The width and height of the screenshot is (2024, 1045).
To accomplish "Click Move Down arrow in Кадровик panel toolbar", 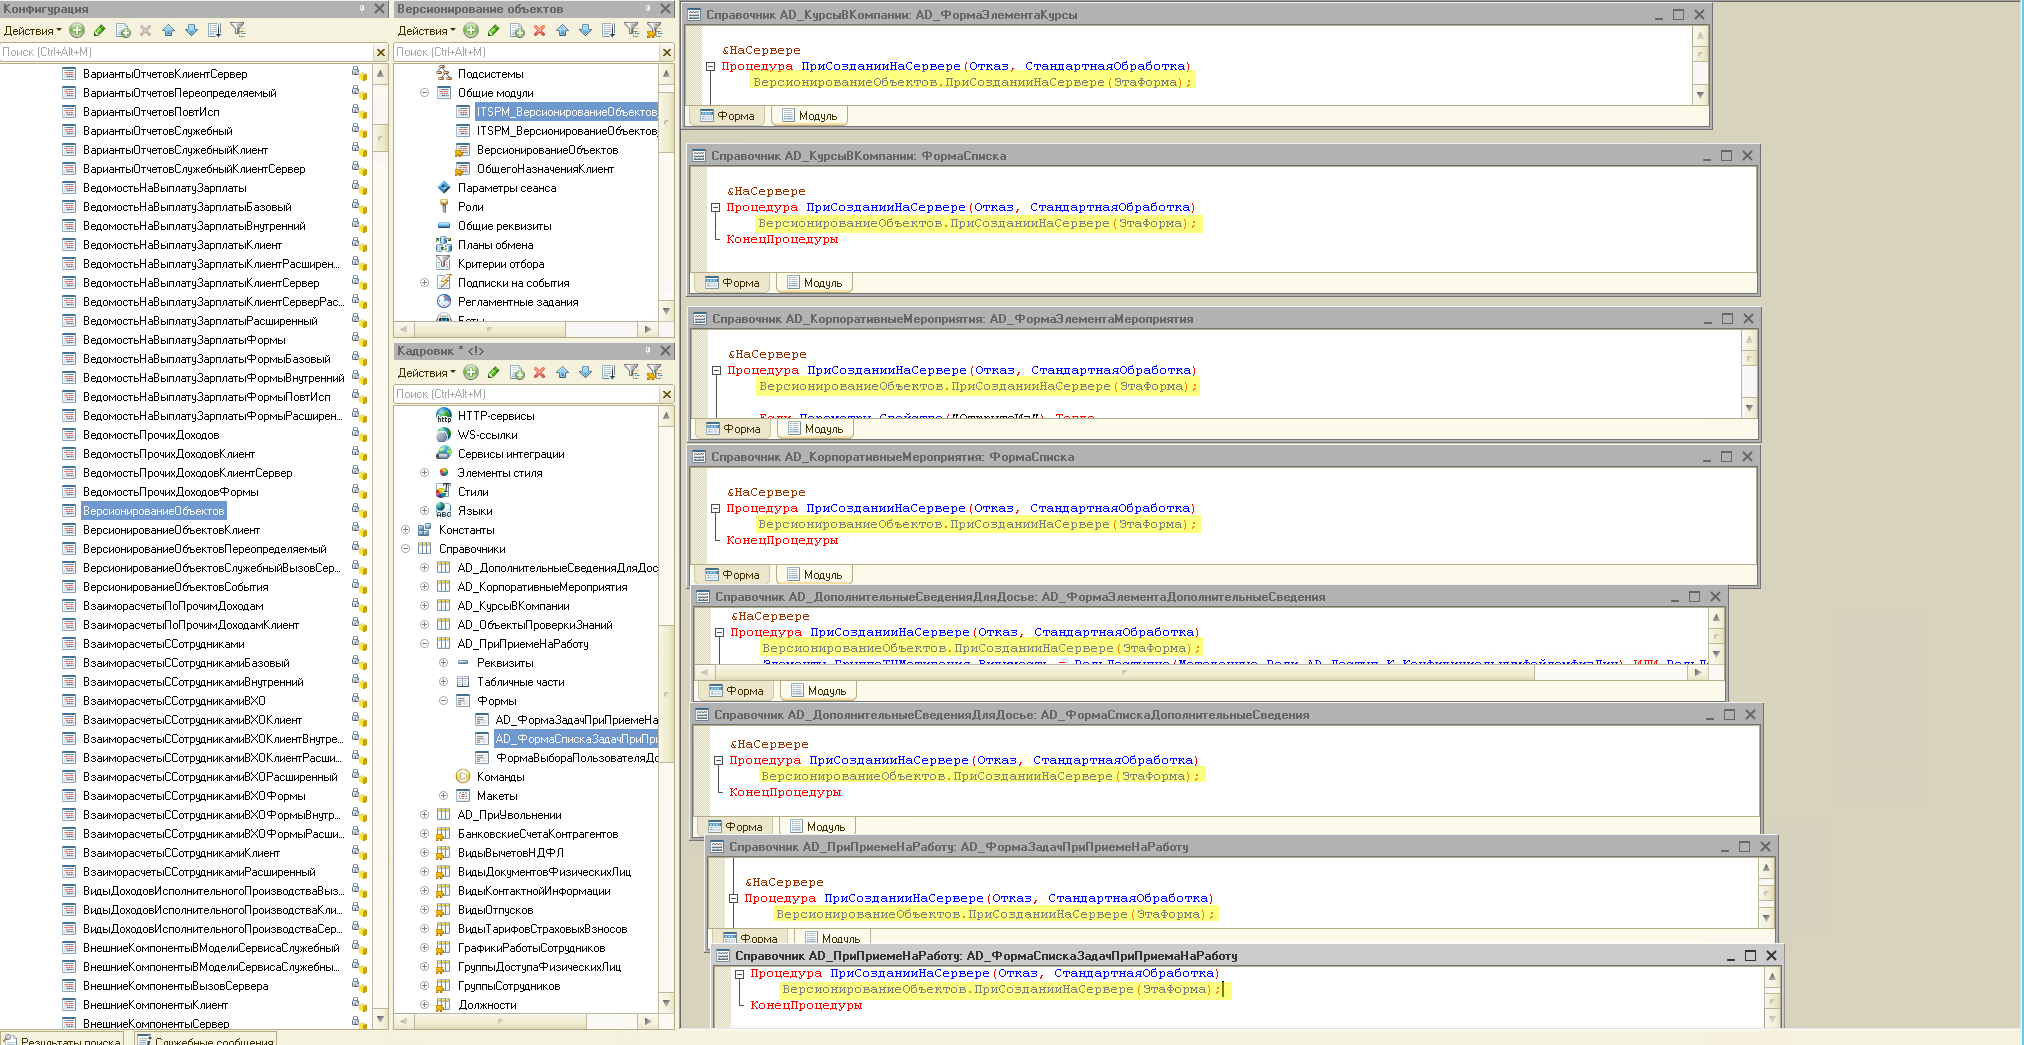I will [x=585, y=373].
